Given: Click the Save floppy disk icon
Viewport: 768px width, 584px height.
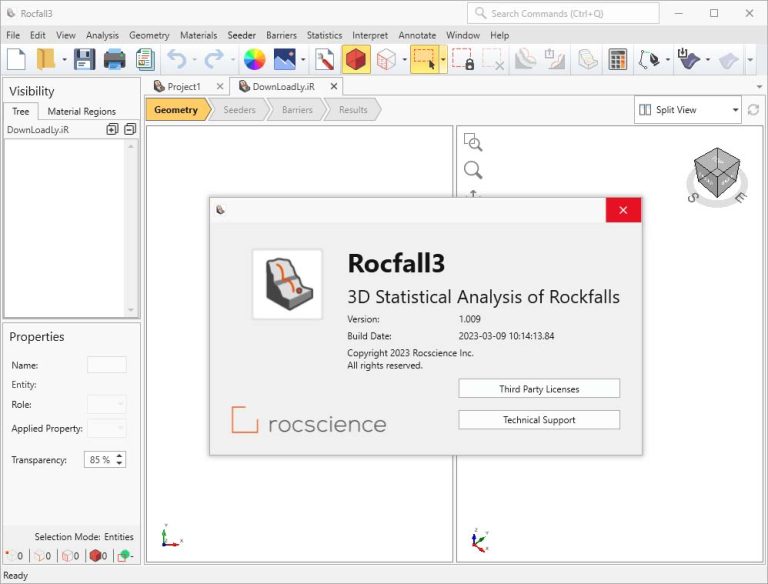Looking at the screenshot, I should pyautogui.click(x=84, y=59).
